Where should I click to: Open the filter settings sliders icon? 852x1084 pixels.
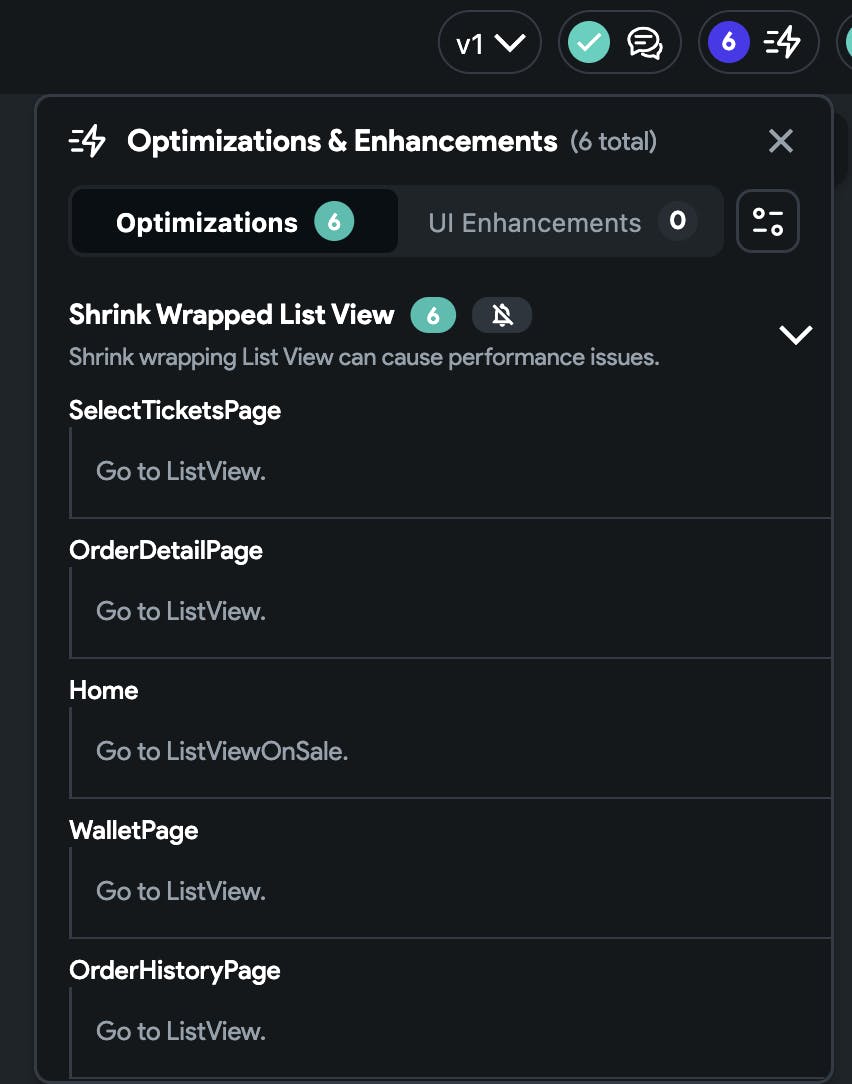(768, 221)
